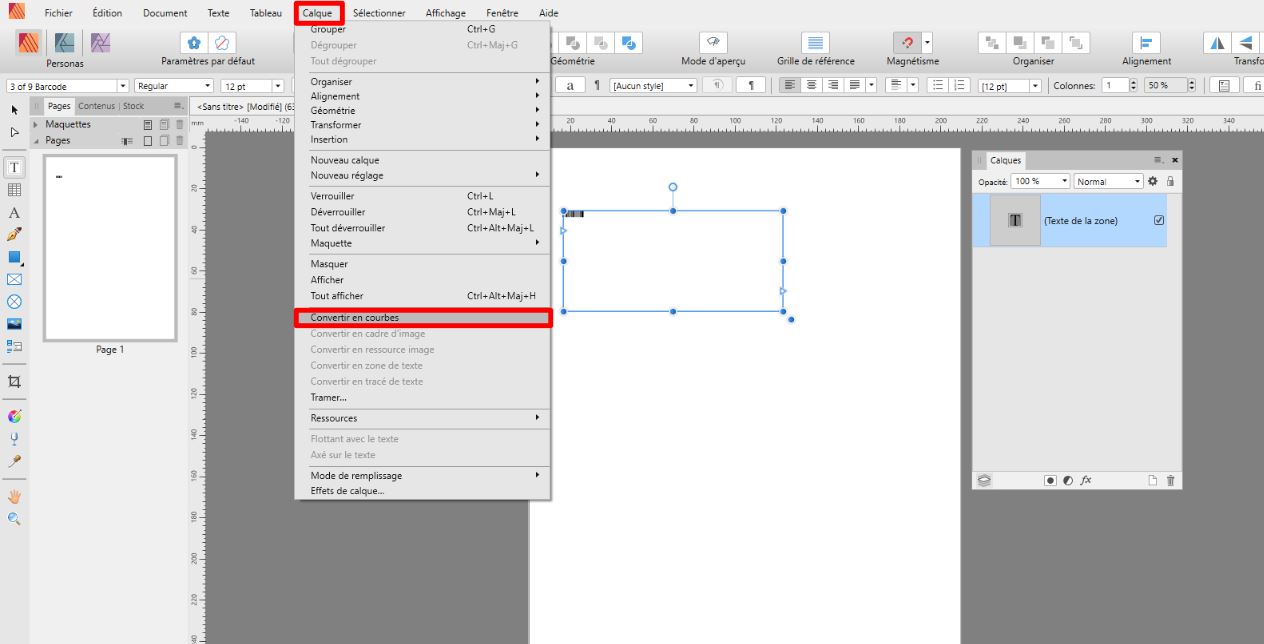Viewport: 1264px width, 644px height.
Task: Select the Table tool
Action: 14,190
